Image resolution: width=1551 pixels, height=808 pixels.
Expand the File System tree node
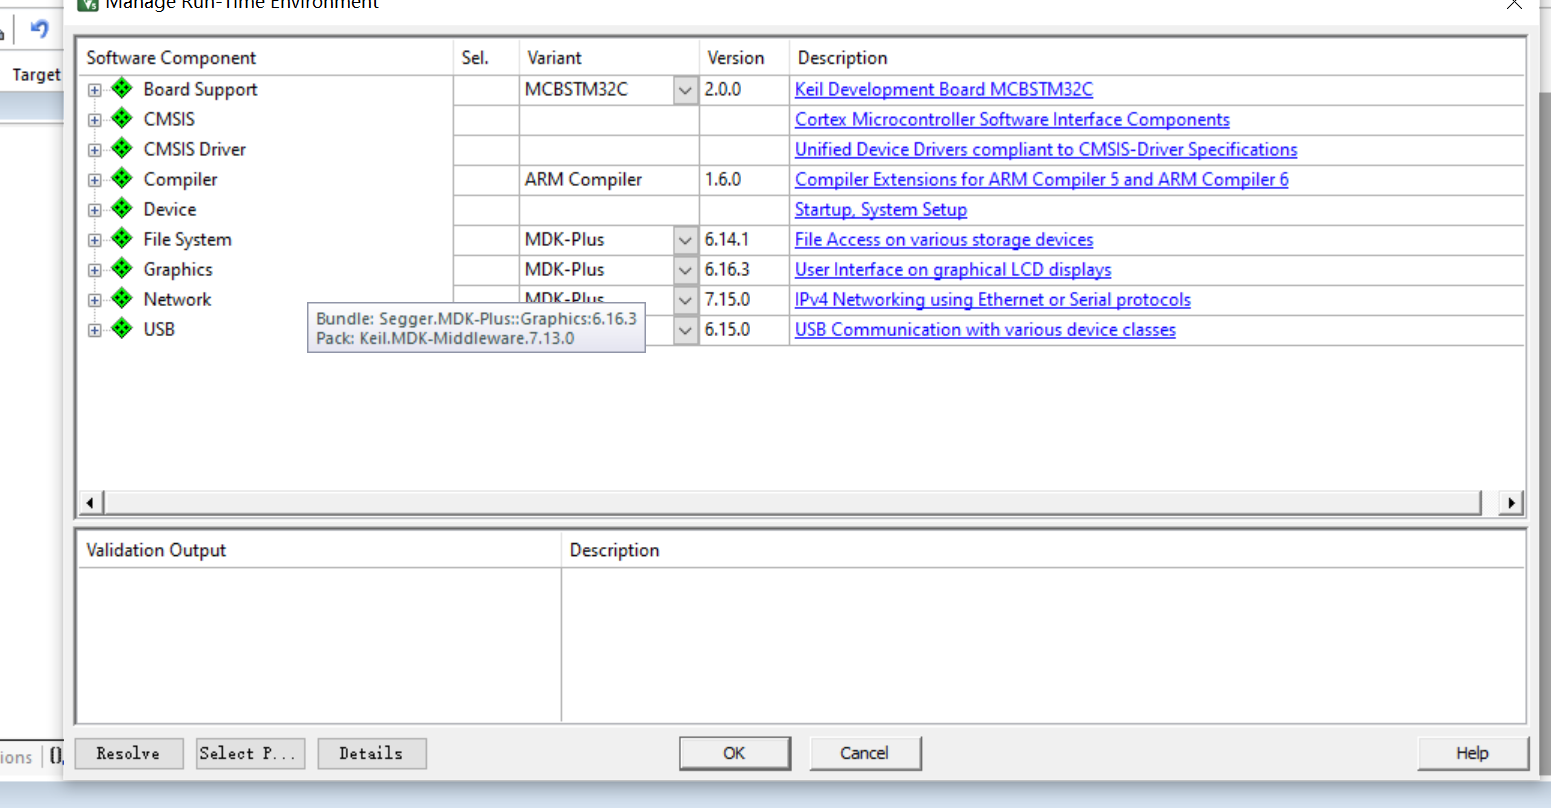coord(94,240)
